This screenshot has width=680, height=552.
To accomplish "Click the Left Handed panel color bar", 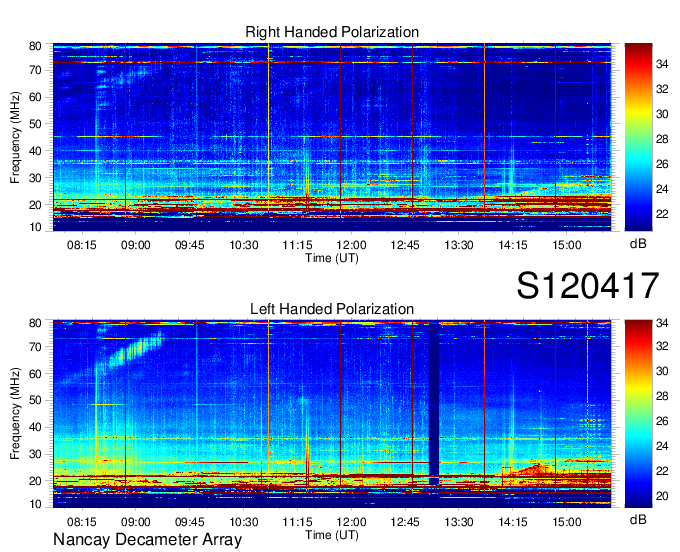I will pos(638,414).
